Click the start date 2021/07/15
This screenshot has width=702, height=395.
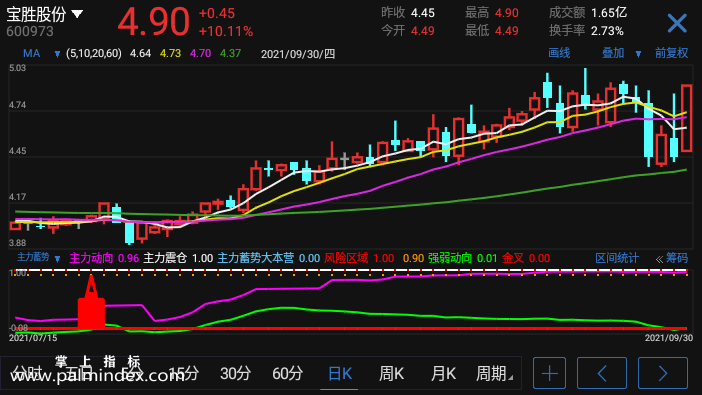33,338
